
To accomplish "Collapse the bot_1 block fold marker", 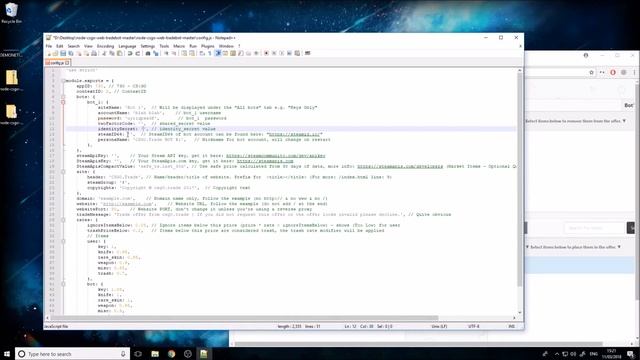I will coord(63,102).
